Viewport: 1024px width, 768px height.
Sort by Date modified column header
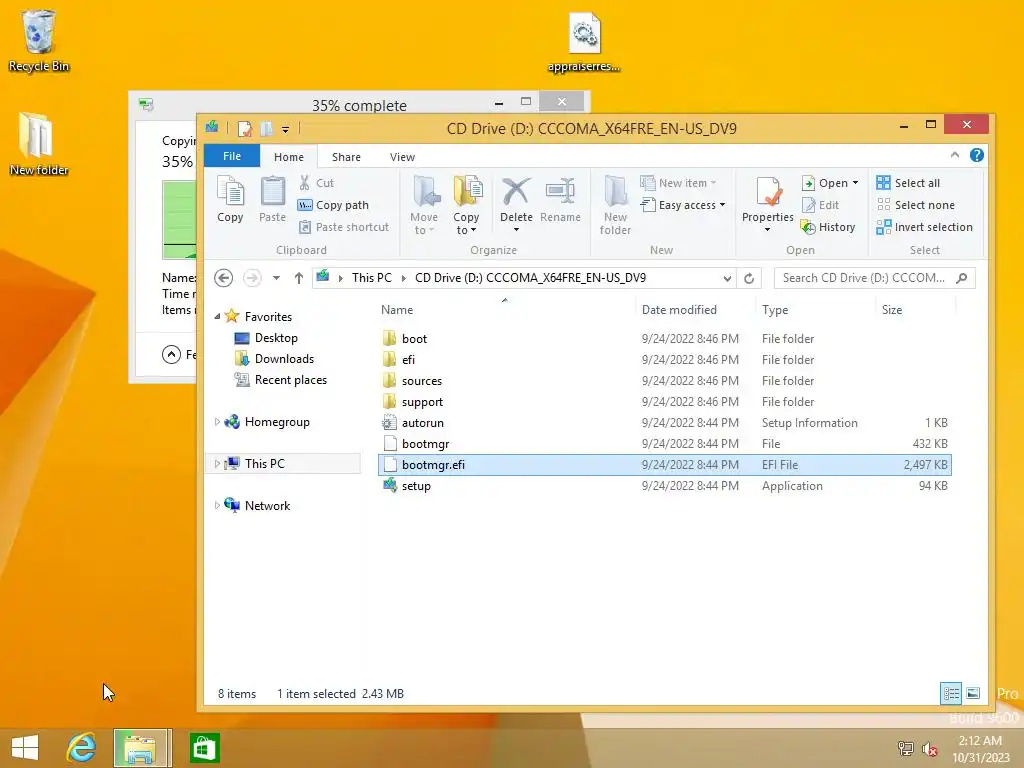point(695,310)
